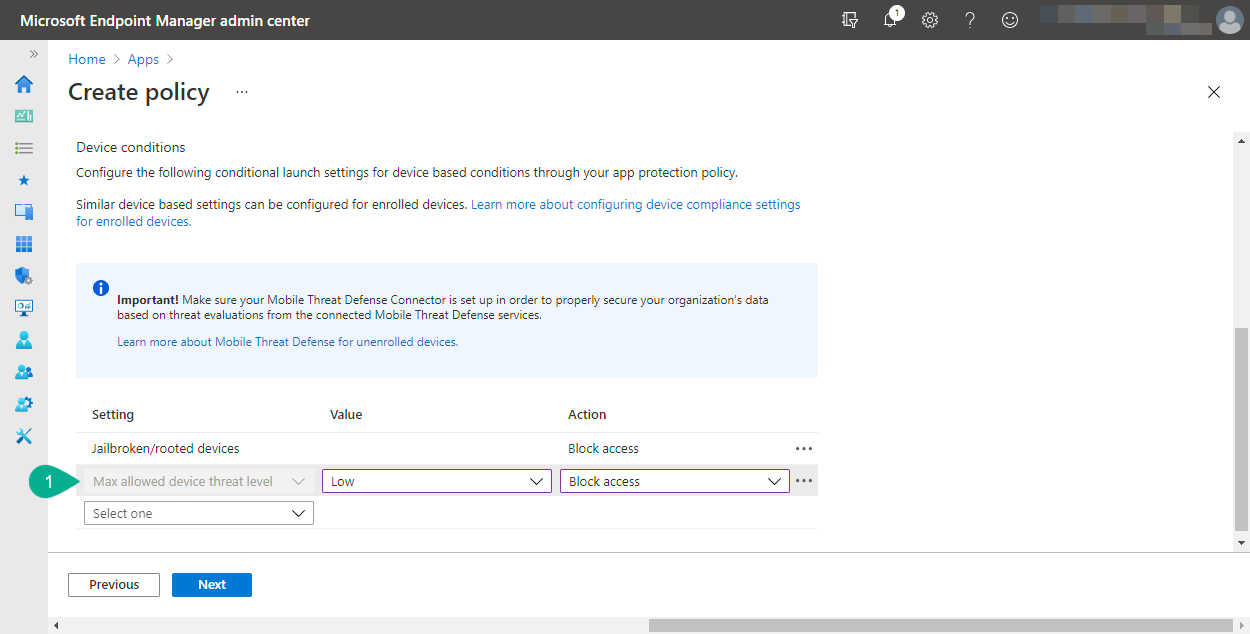Open notifications from the bell icon
The height and width of the screenshot is (634, 1250).
point(890,20)
